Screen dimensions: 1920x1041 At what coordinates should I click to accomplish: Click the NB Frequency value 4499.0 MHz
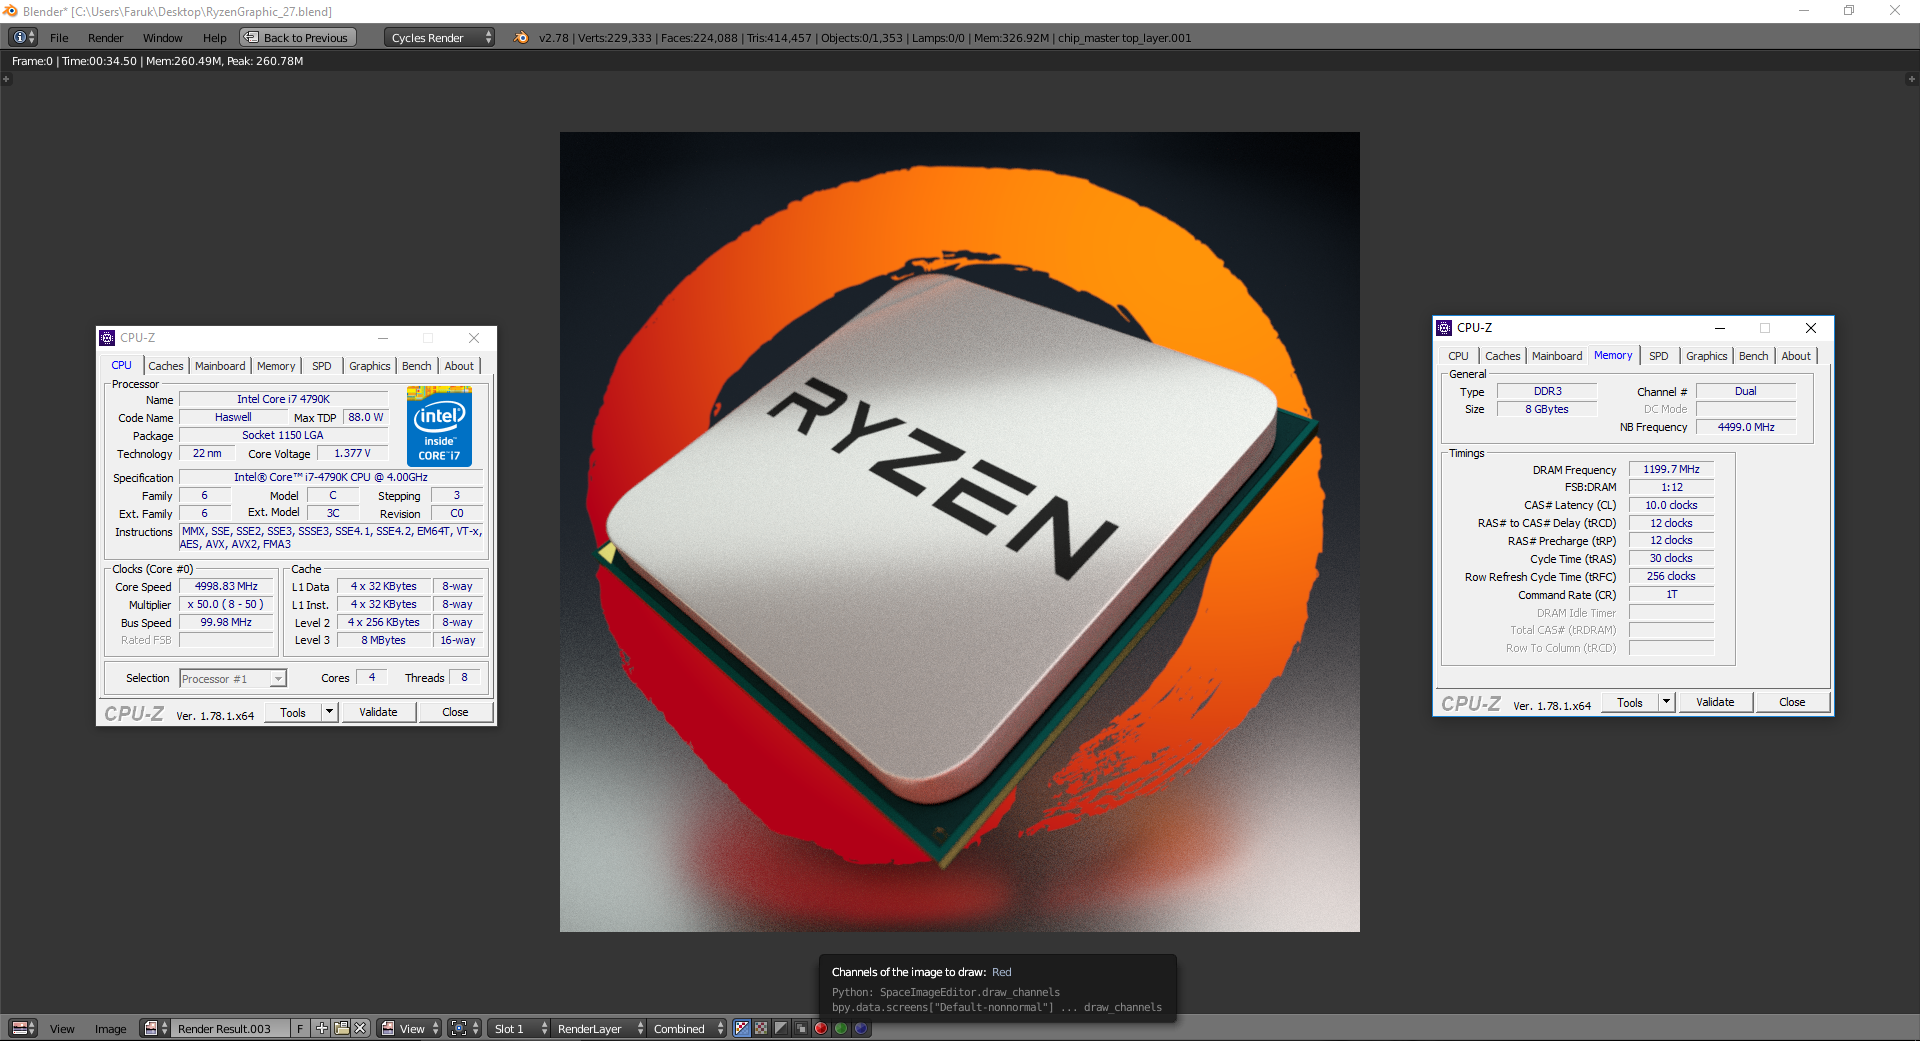click(x=1746, y=427)
